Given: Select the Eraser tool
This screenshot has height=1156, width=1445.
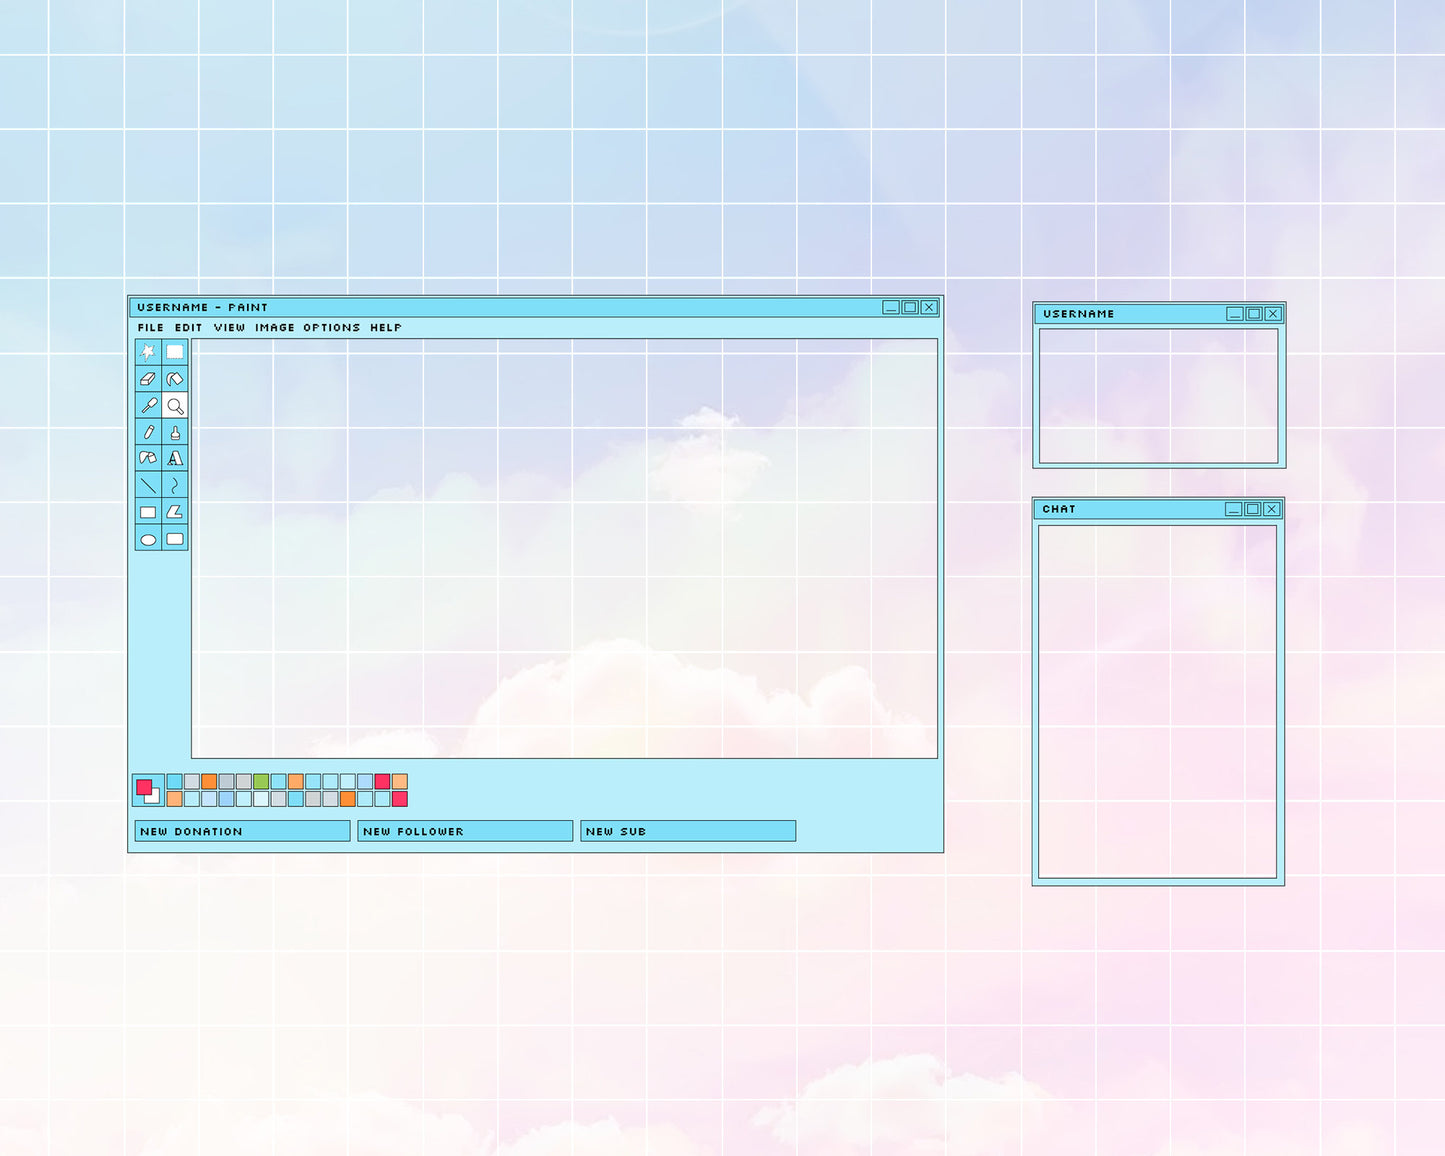Looking at the screenshot, I should tap(146, 378).
